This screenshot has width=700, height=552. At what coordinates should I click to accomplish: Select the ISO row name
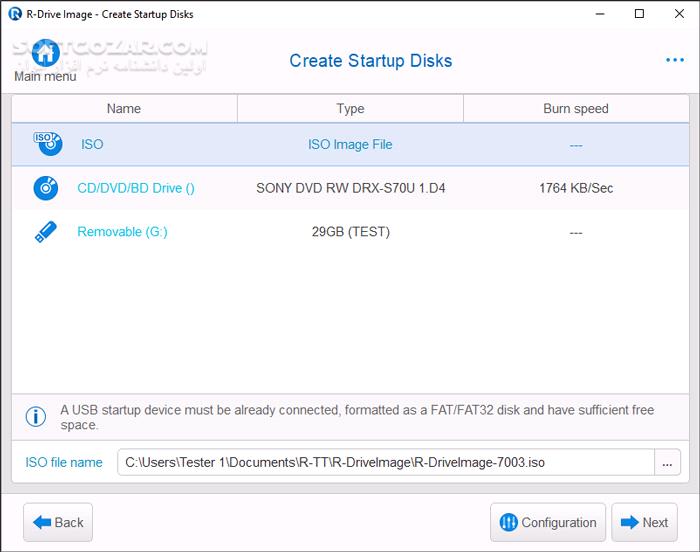pyautogui.click(x=92, y=144)
